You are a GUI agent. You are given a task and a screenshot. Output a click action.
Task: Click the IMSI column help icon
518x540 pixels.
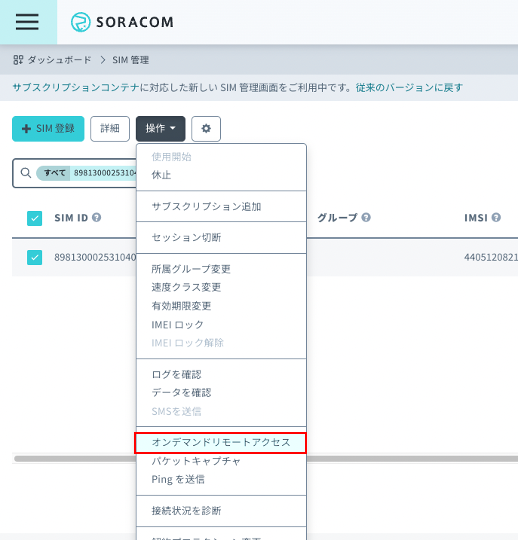[496, 217]
